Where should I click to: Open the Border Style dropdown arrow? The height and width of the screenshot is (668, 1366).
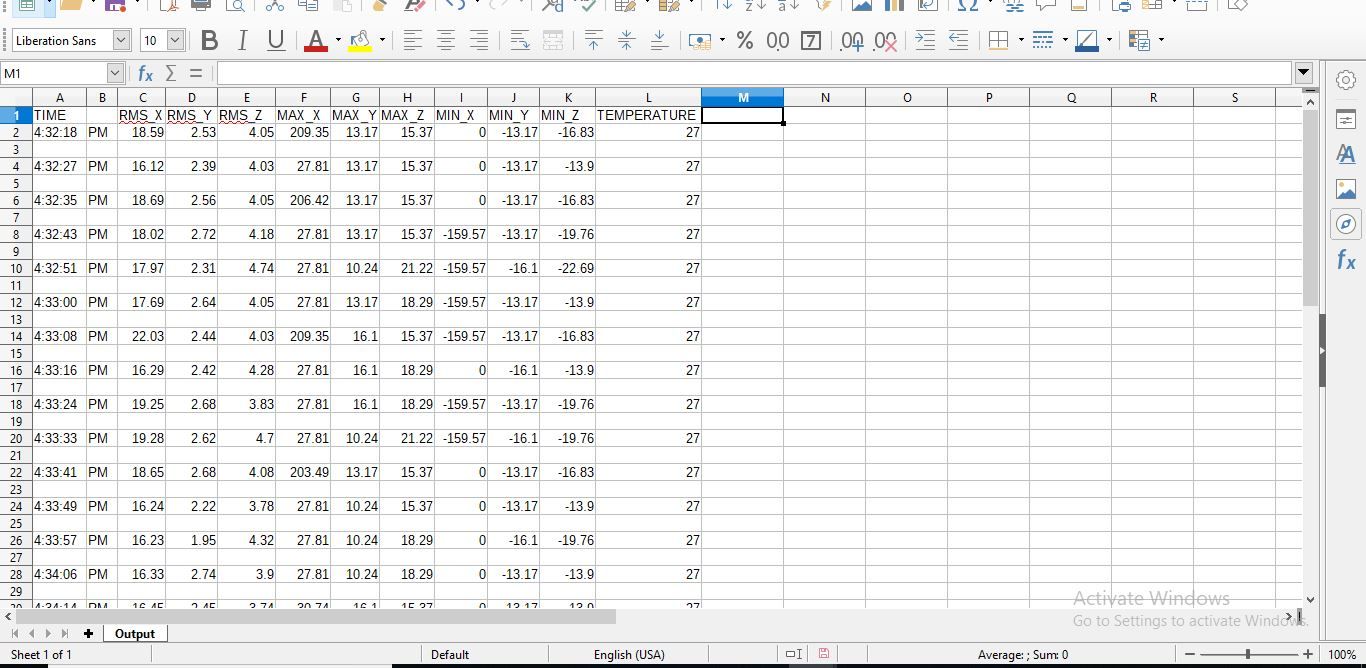1064,41
